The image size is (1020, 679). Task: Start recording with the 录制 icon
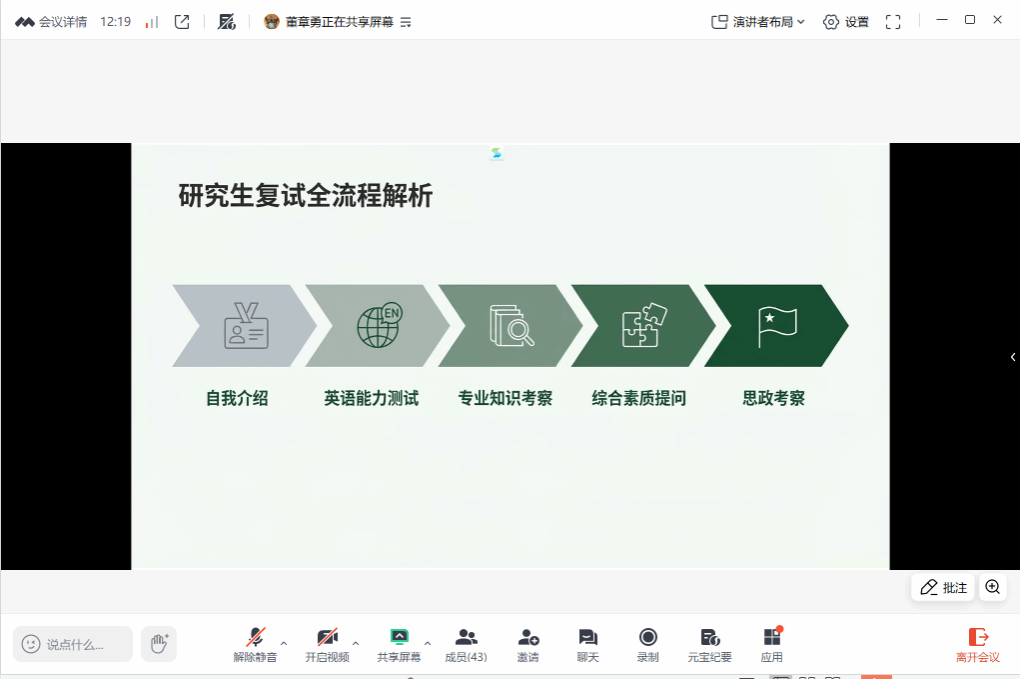tap(648, 644)
